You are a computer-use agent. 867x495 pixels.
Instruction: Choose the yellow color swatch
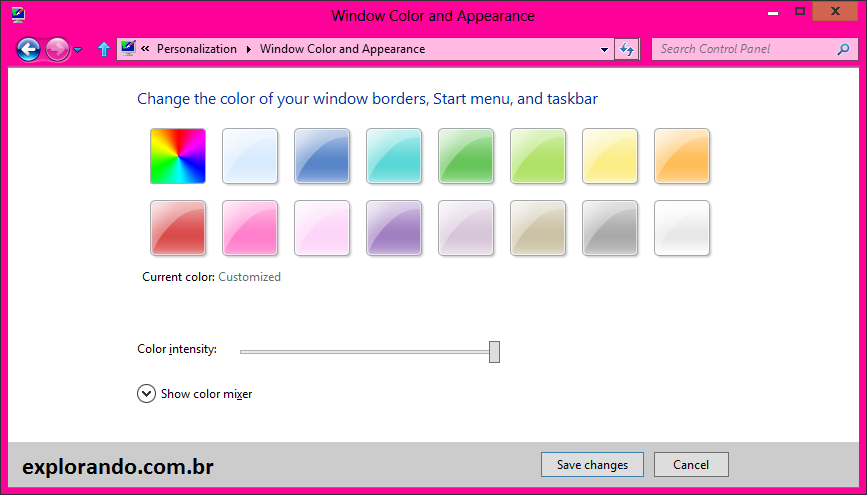pyautogui.click(x=610, y=156)
